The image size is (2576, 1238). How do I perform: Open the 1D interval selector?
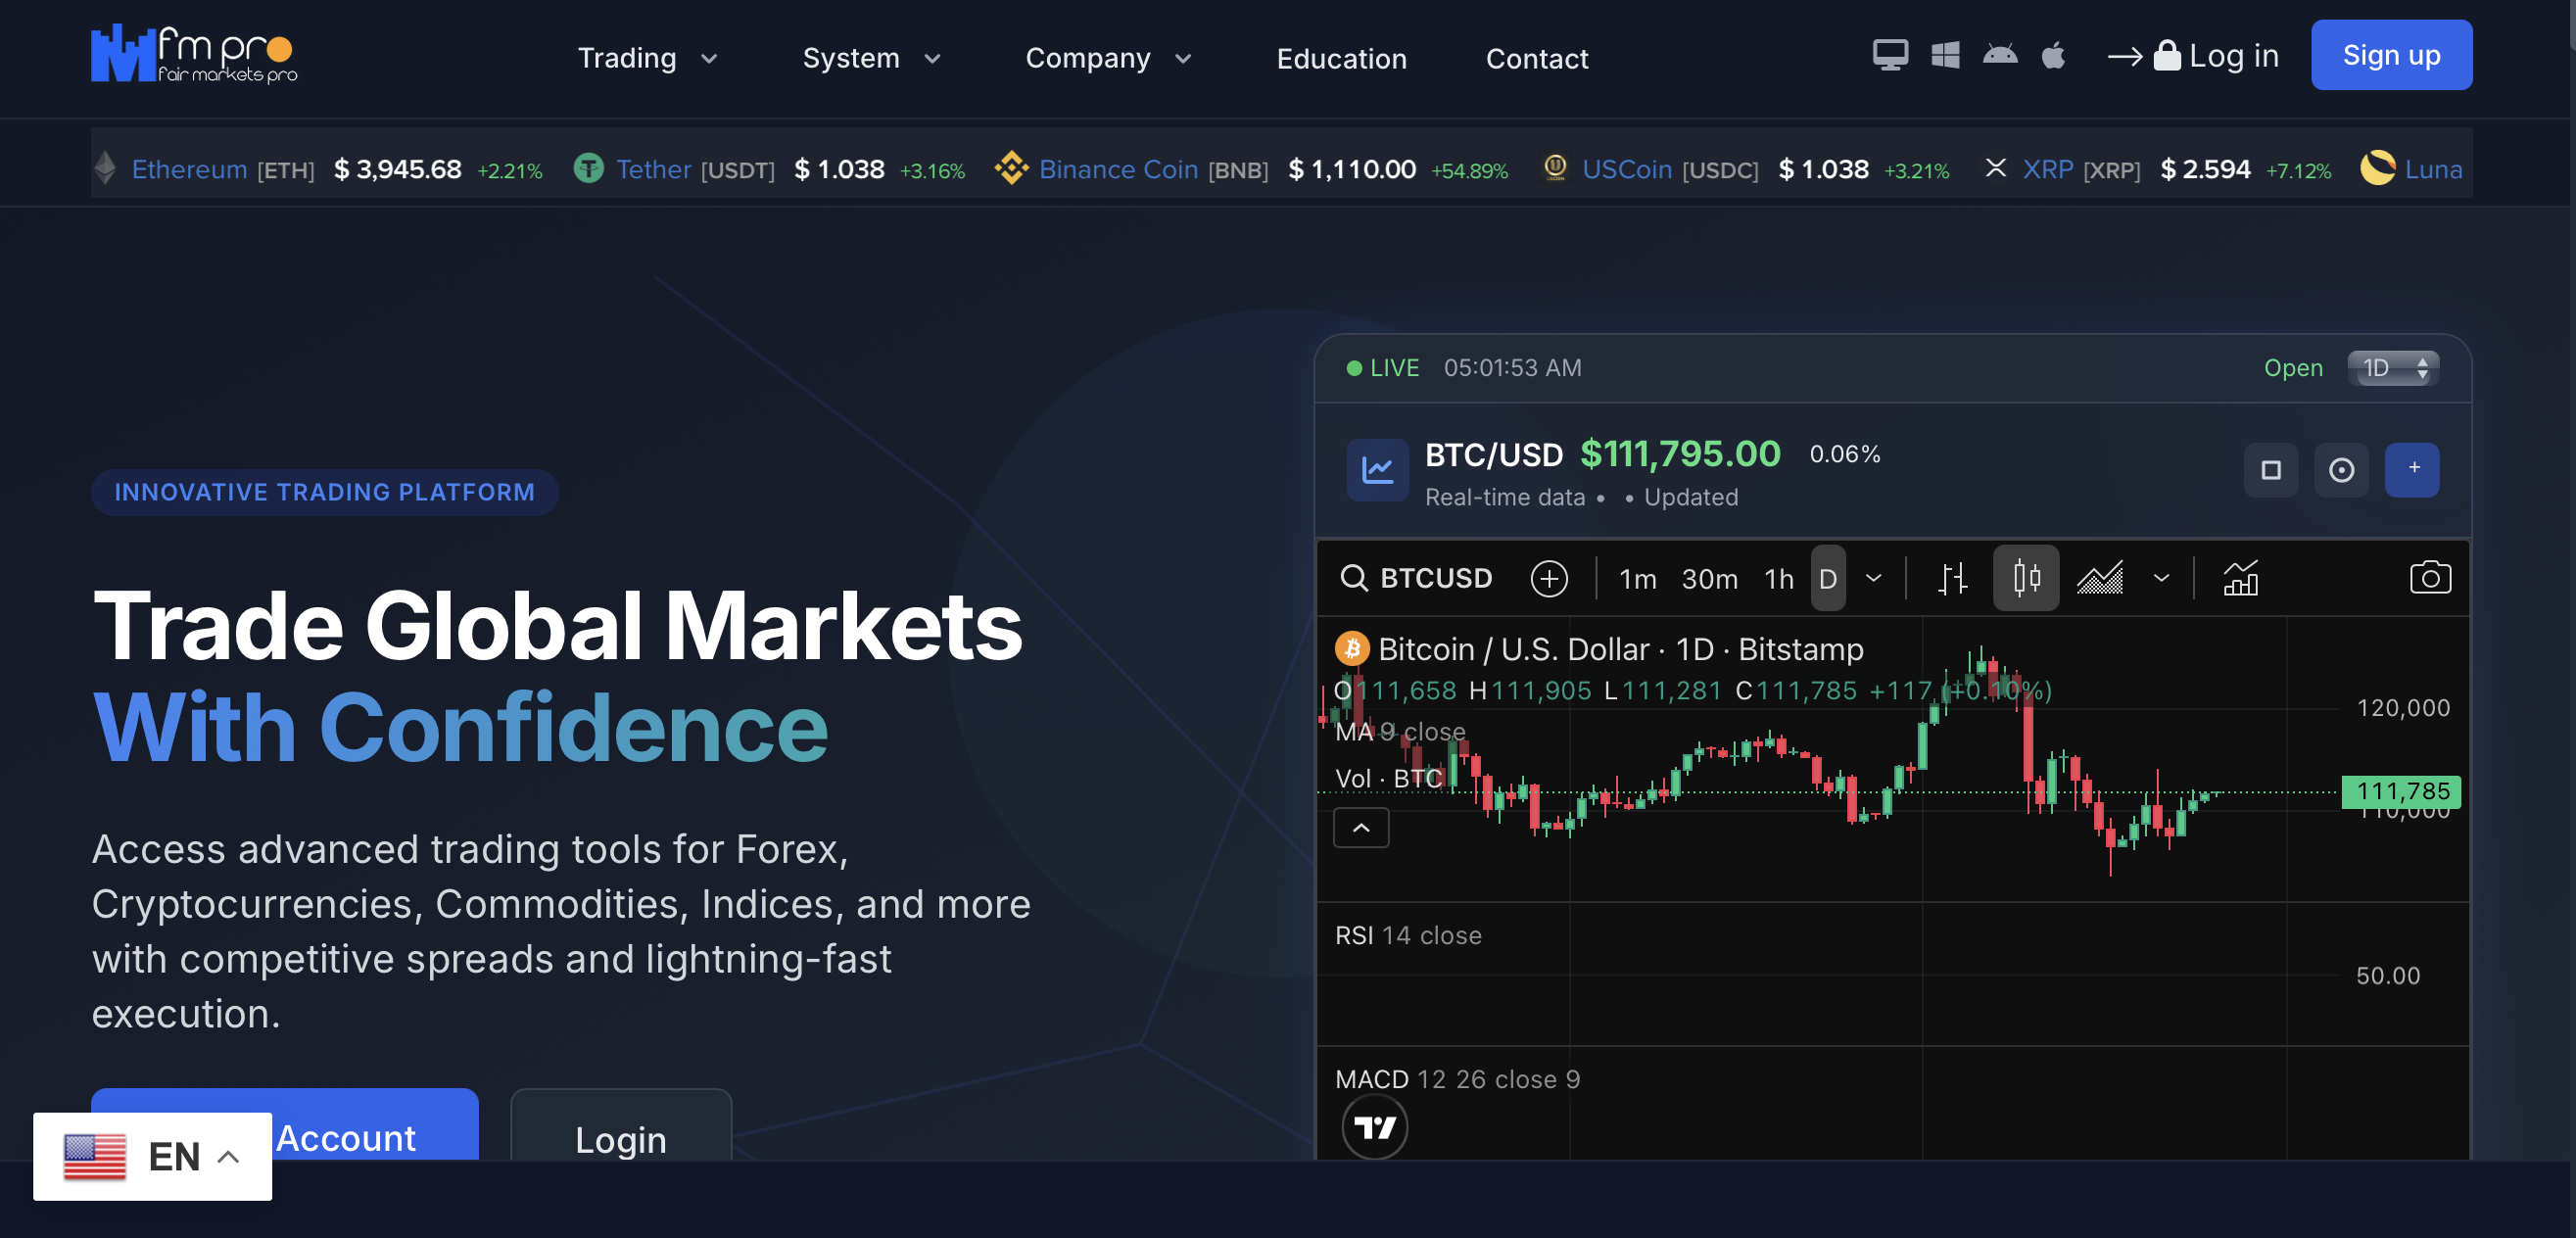(2393, 368)
